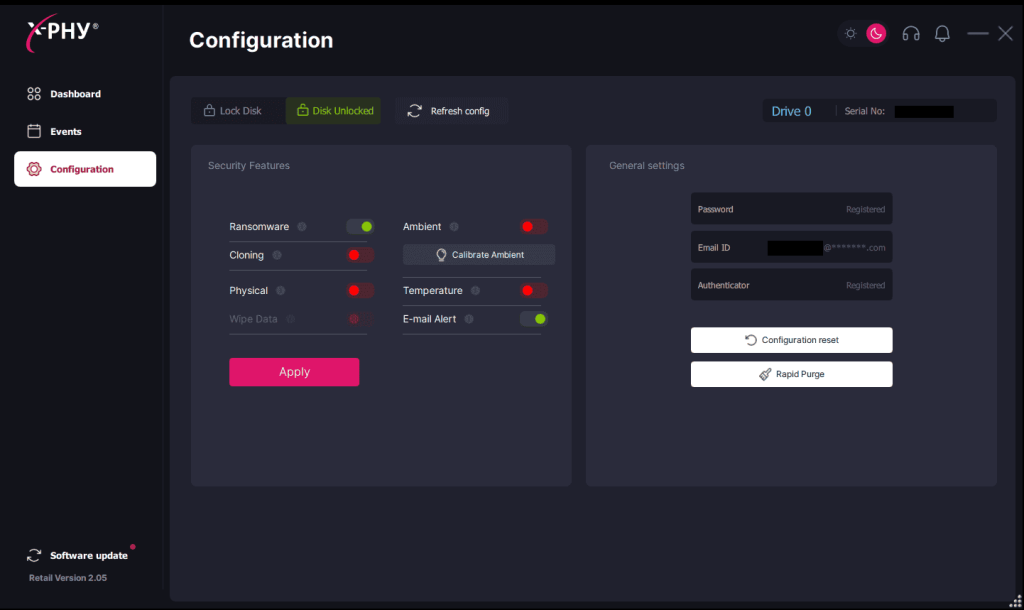Viewport: 1024px width, 610px height.
Task: Open the notifications bell icon
Action: click(x=942, y=34)
